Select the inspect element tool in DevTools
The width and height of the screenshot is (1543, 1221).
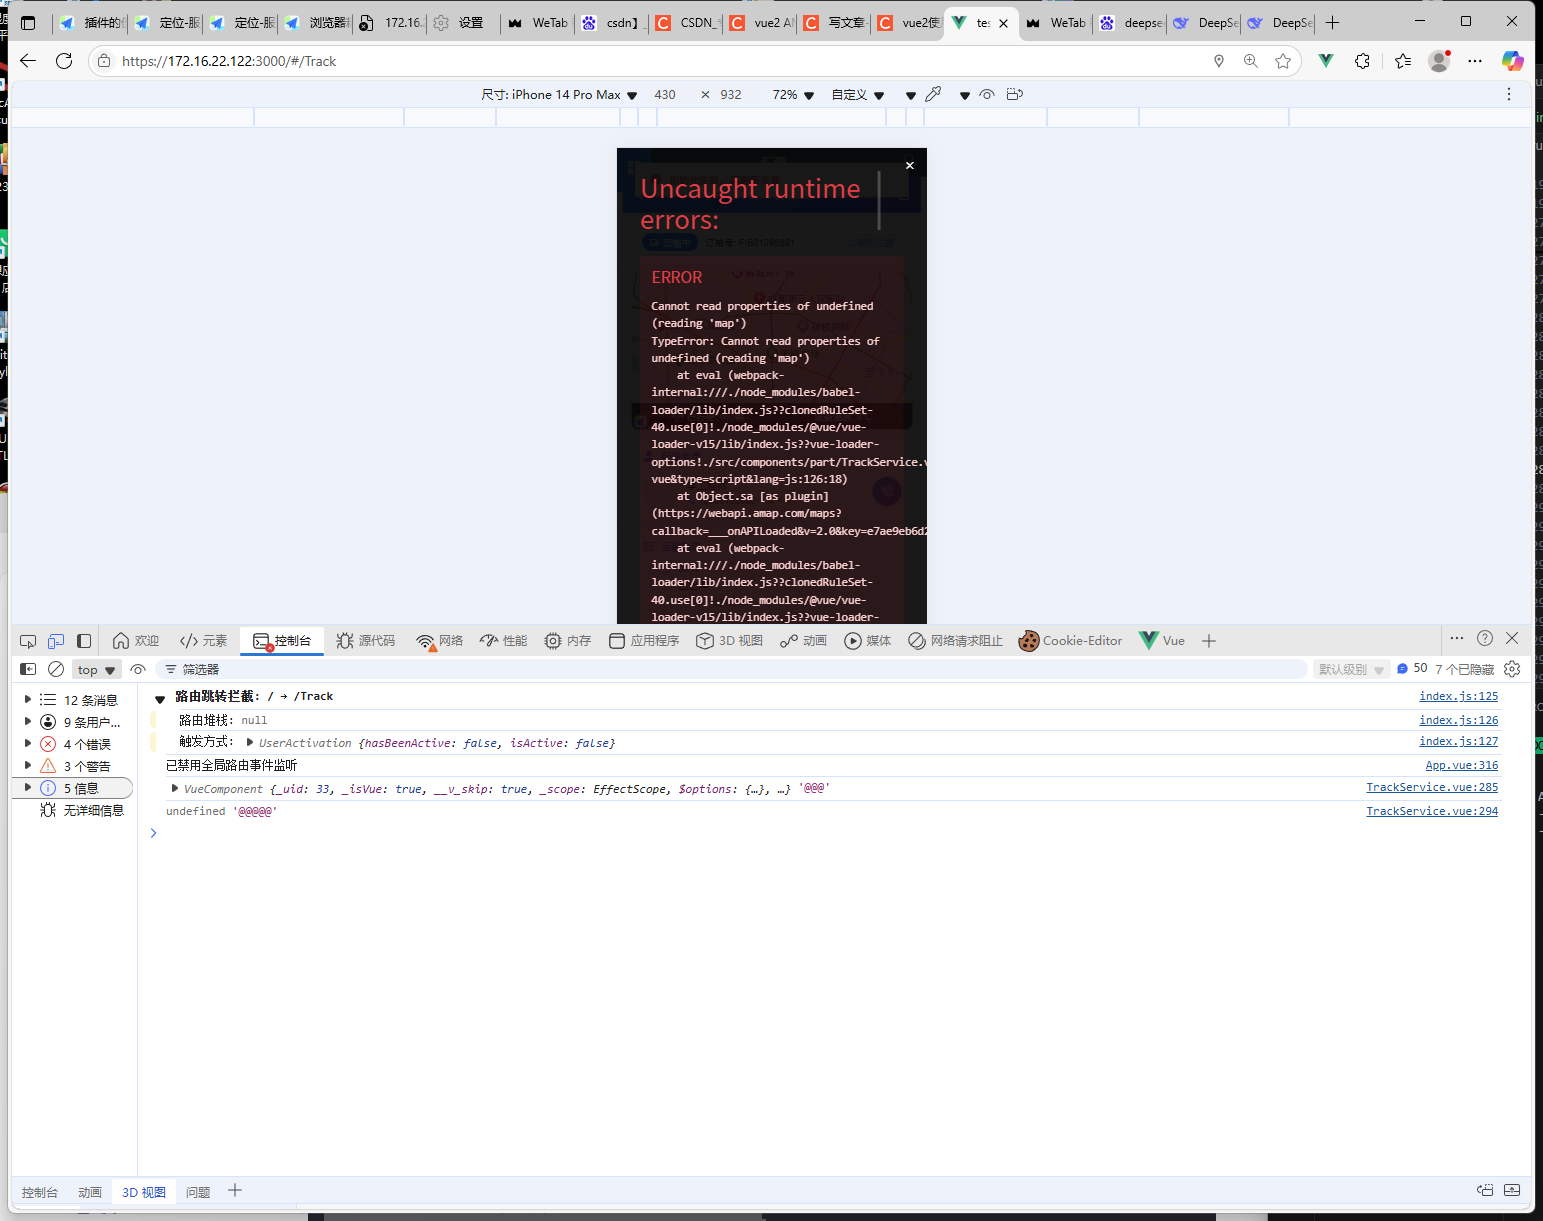coord(27,640)
